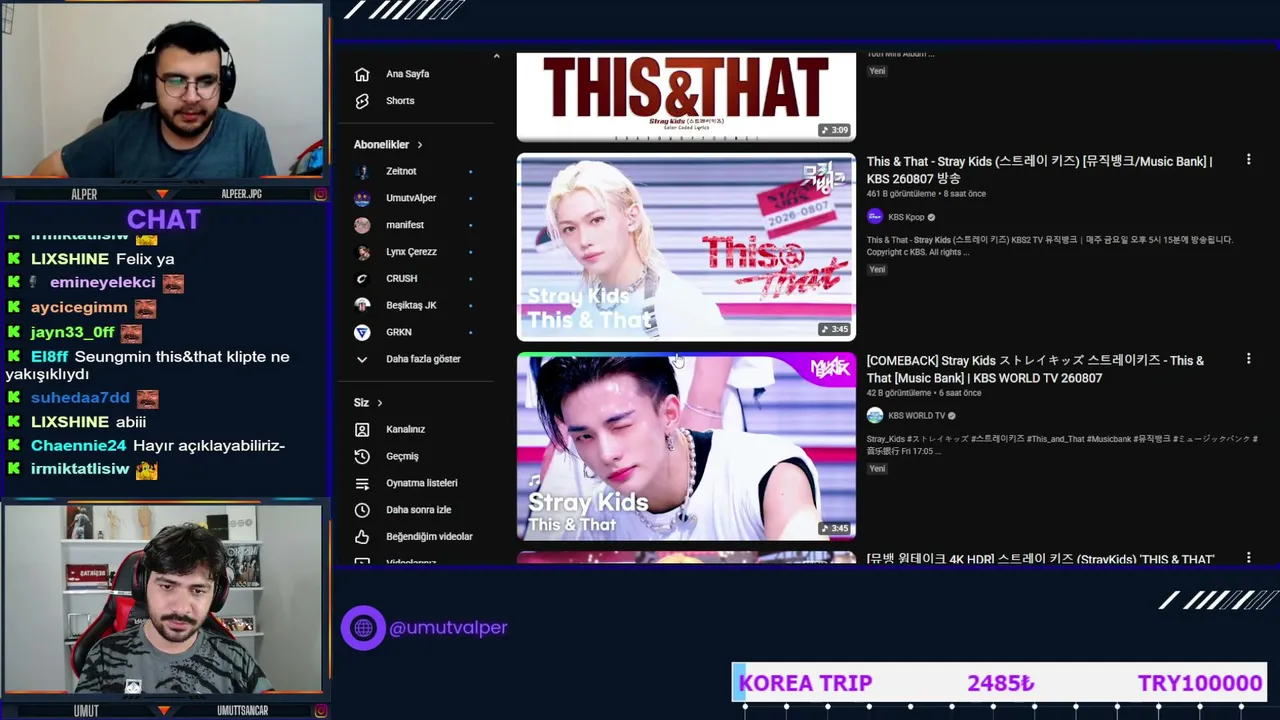The image size is (1280, 720).
Task: Open the Zeitnot channel avatar
Action: [x=362, y=171]
